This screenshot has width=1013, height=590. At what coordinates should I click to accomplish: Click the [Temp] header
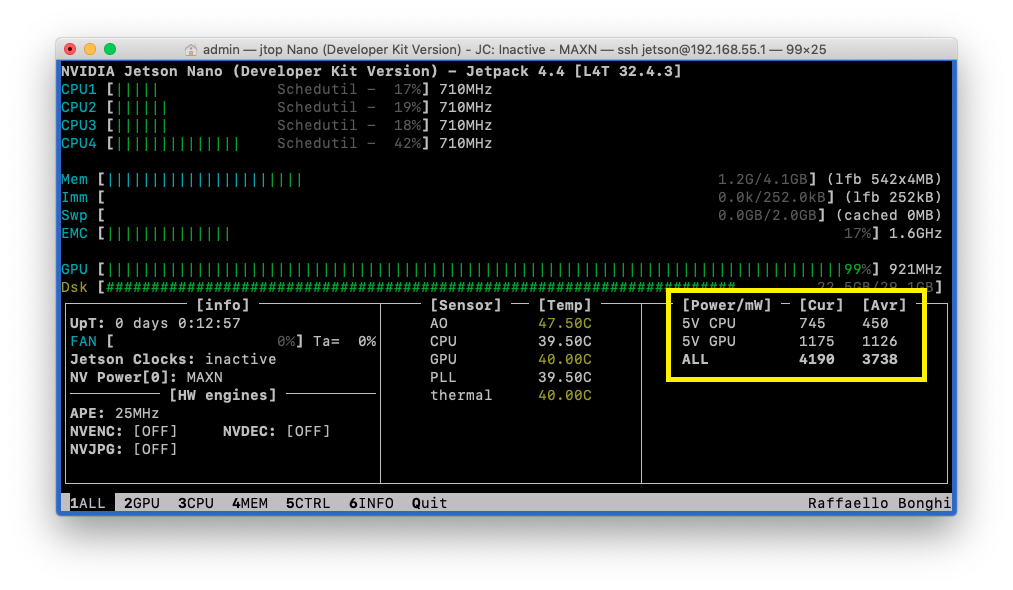565,305
